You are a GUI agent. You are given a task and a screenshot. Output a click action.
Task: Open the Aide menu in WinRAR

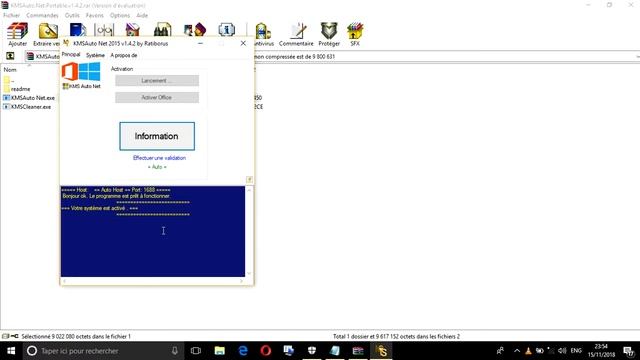coord(142,15)
